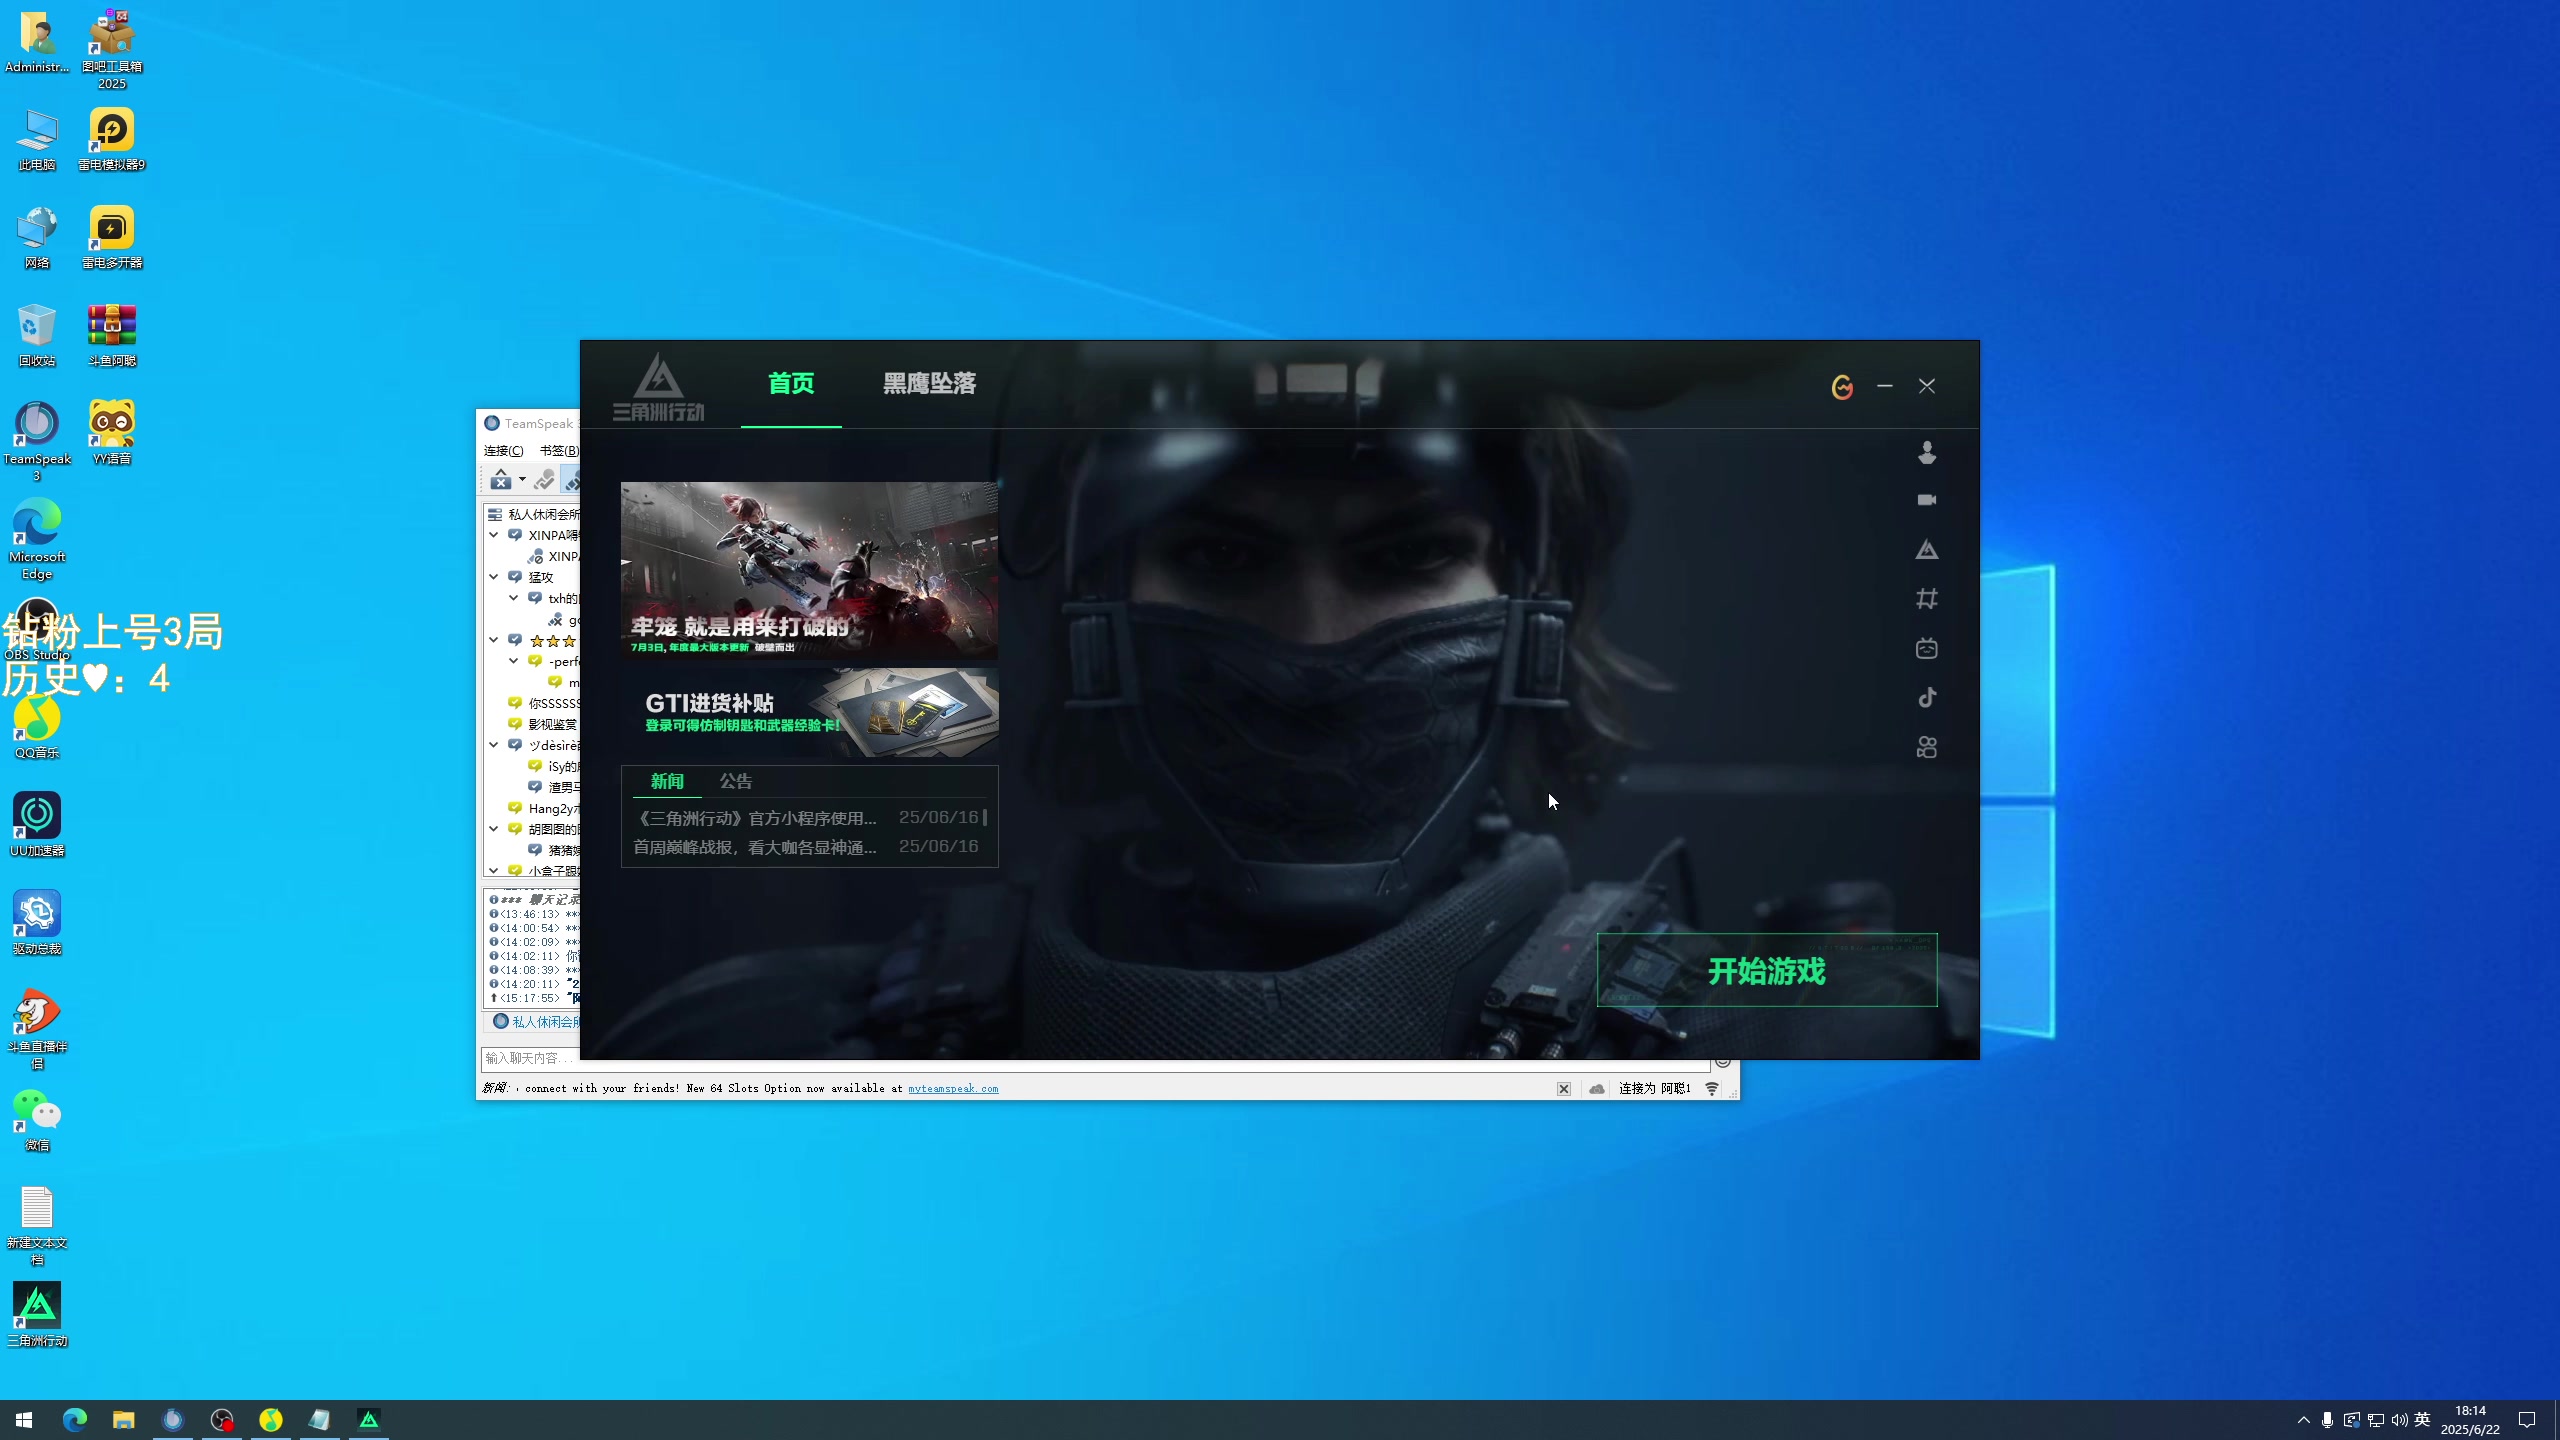The width and height of the screenshot is (2560, 1440).
Task: Open the myteamspeak.com link
Action: coord(953,1089)
